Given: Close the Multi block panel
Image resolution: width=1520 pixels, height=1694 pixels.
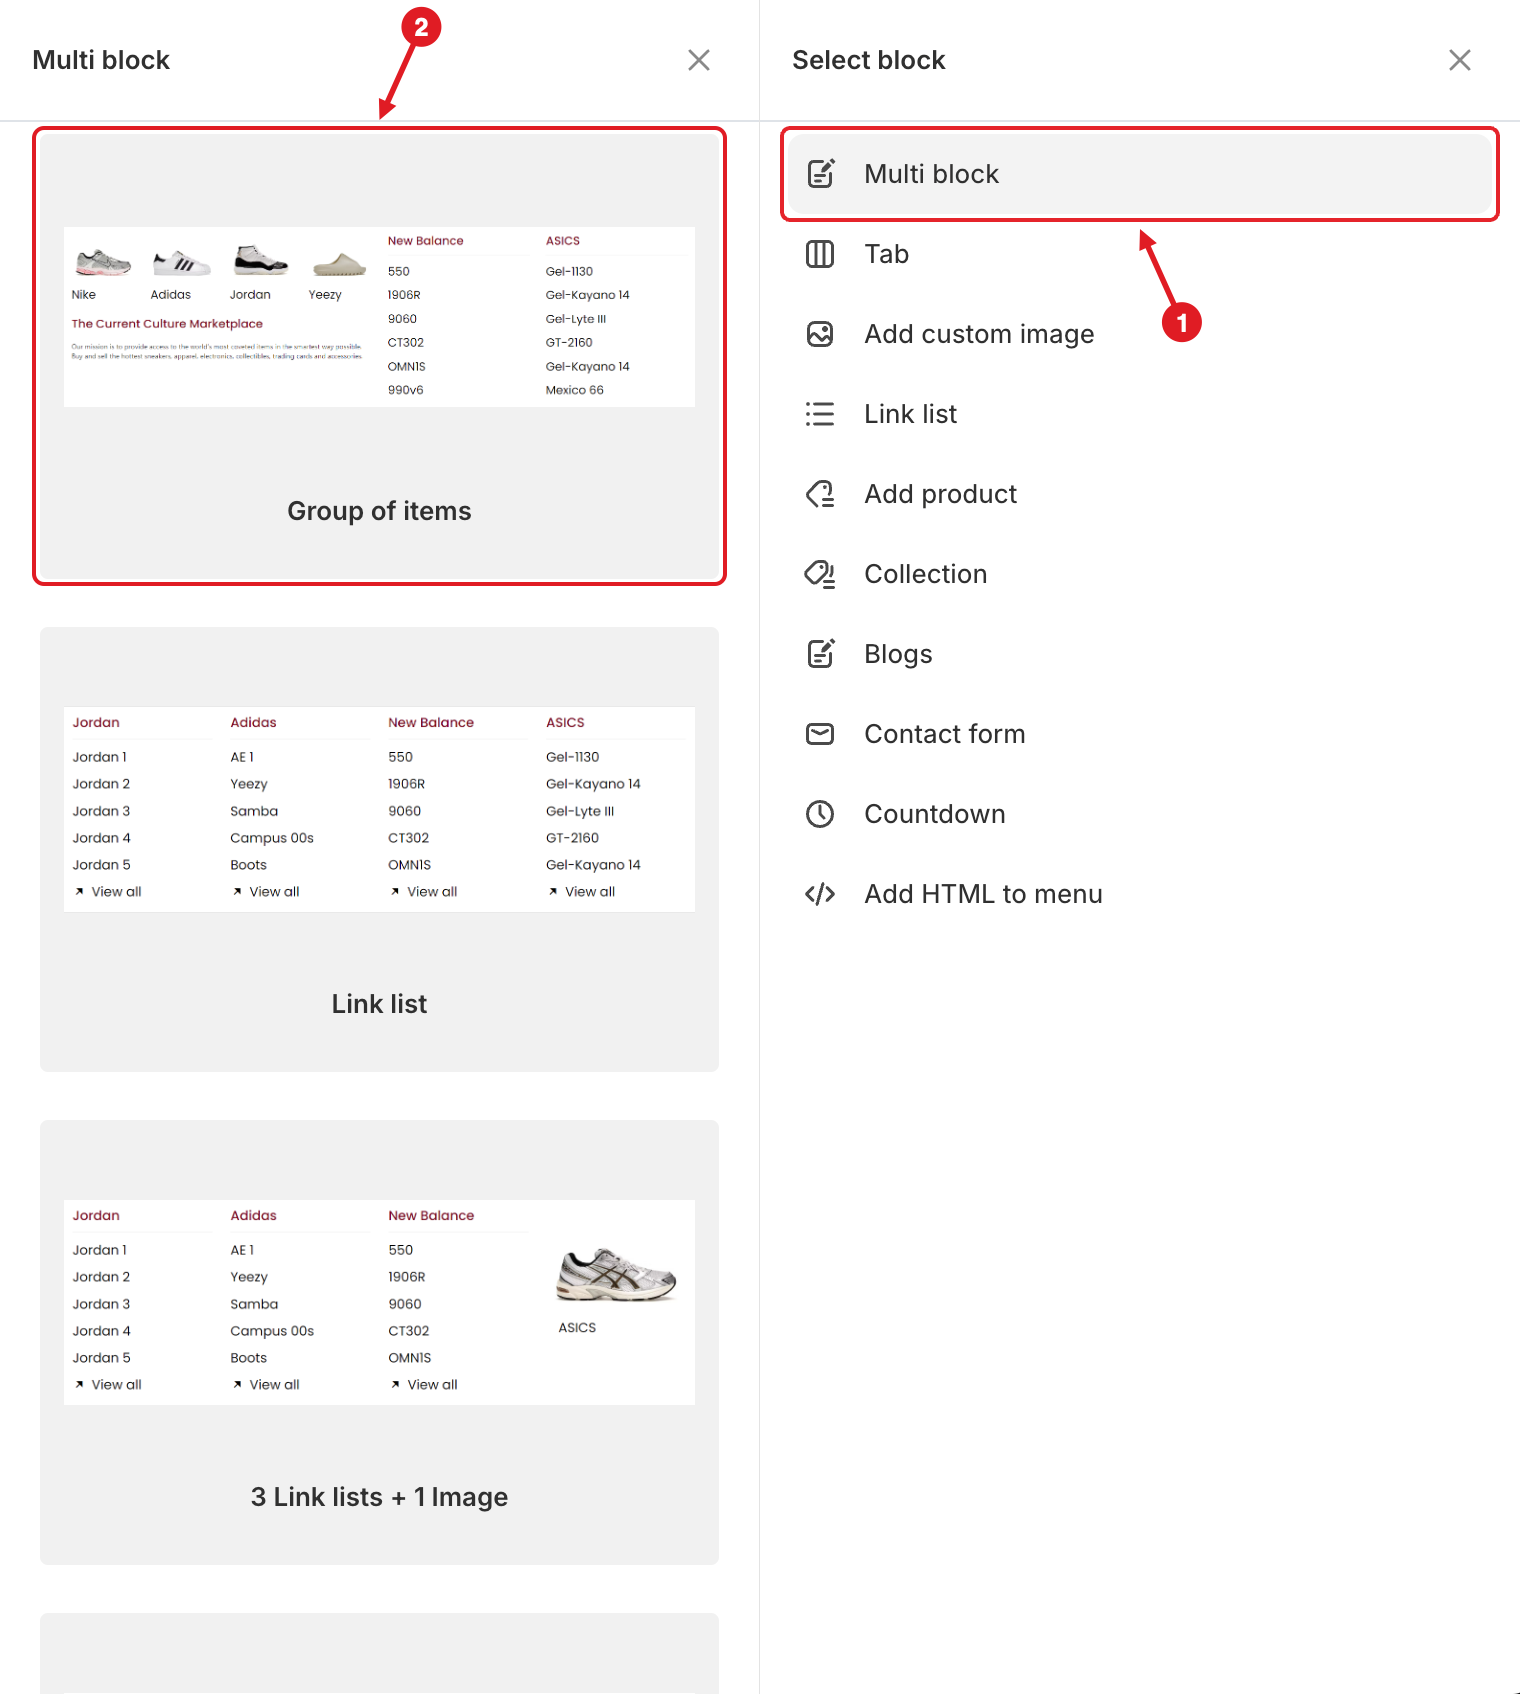Looking at the screenshot, I should coord(699,60).
